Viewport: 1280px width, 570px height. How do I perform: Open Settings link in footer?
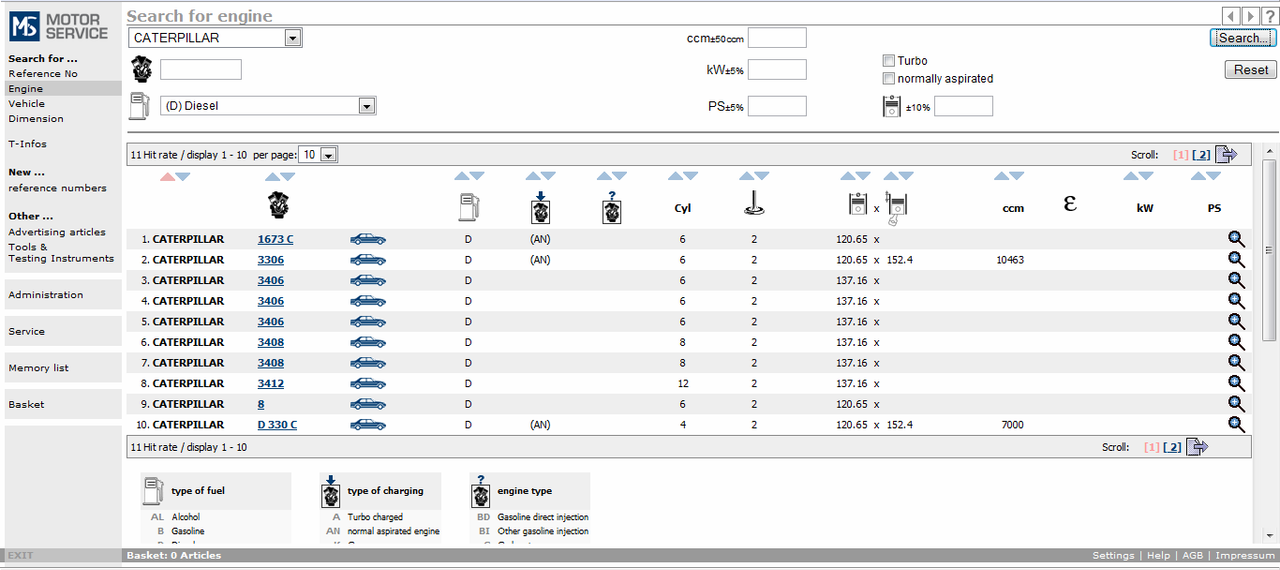(1113, 555)
